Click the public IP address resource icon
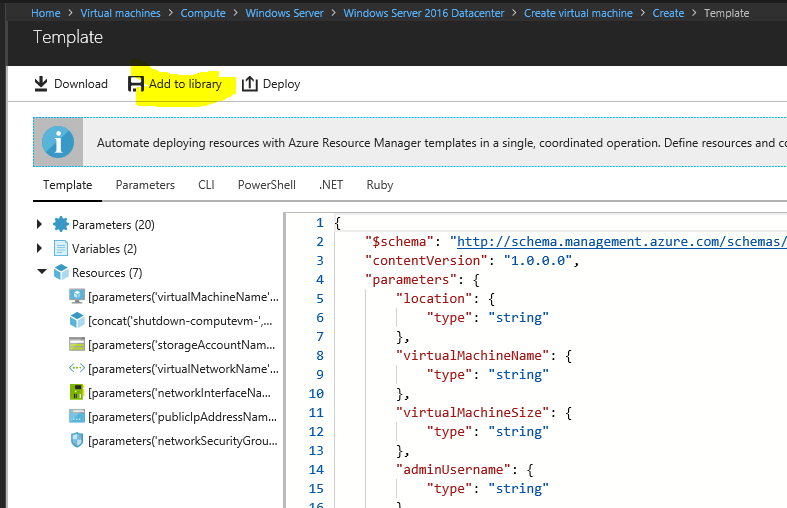This screenshot has width=787, height=508. 77,416
